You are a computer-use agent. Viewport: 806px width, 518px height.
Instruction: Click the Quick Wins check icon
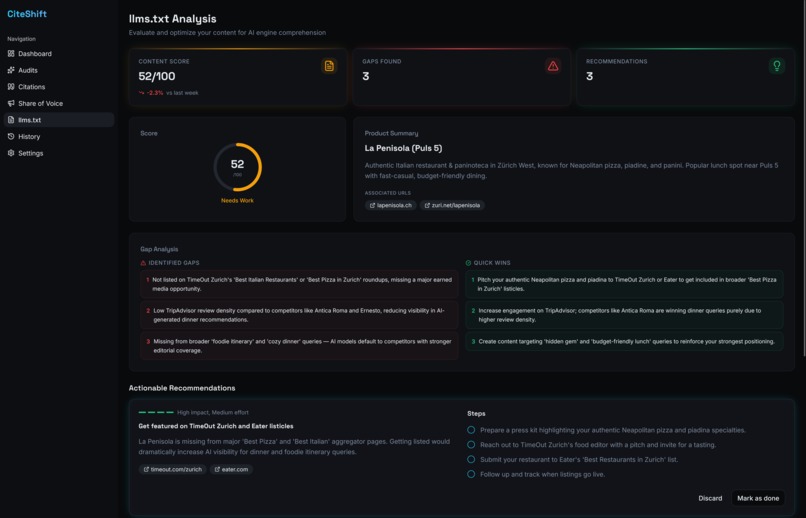[468, 263]
